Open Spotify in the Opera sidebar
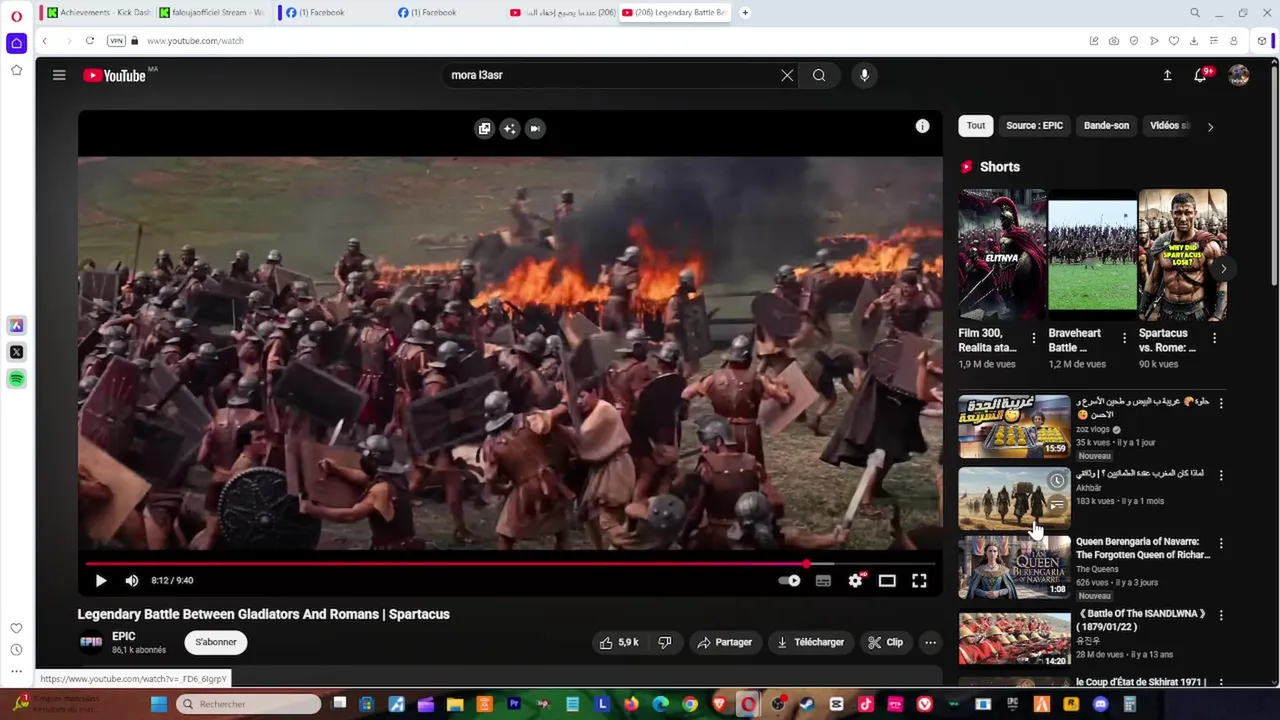The width and height of the screenshot is (1280, 720). pyautogui.click(x=16, y=379)
